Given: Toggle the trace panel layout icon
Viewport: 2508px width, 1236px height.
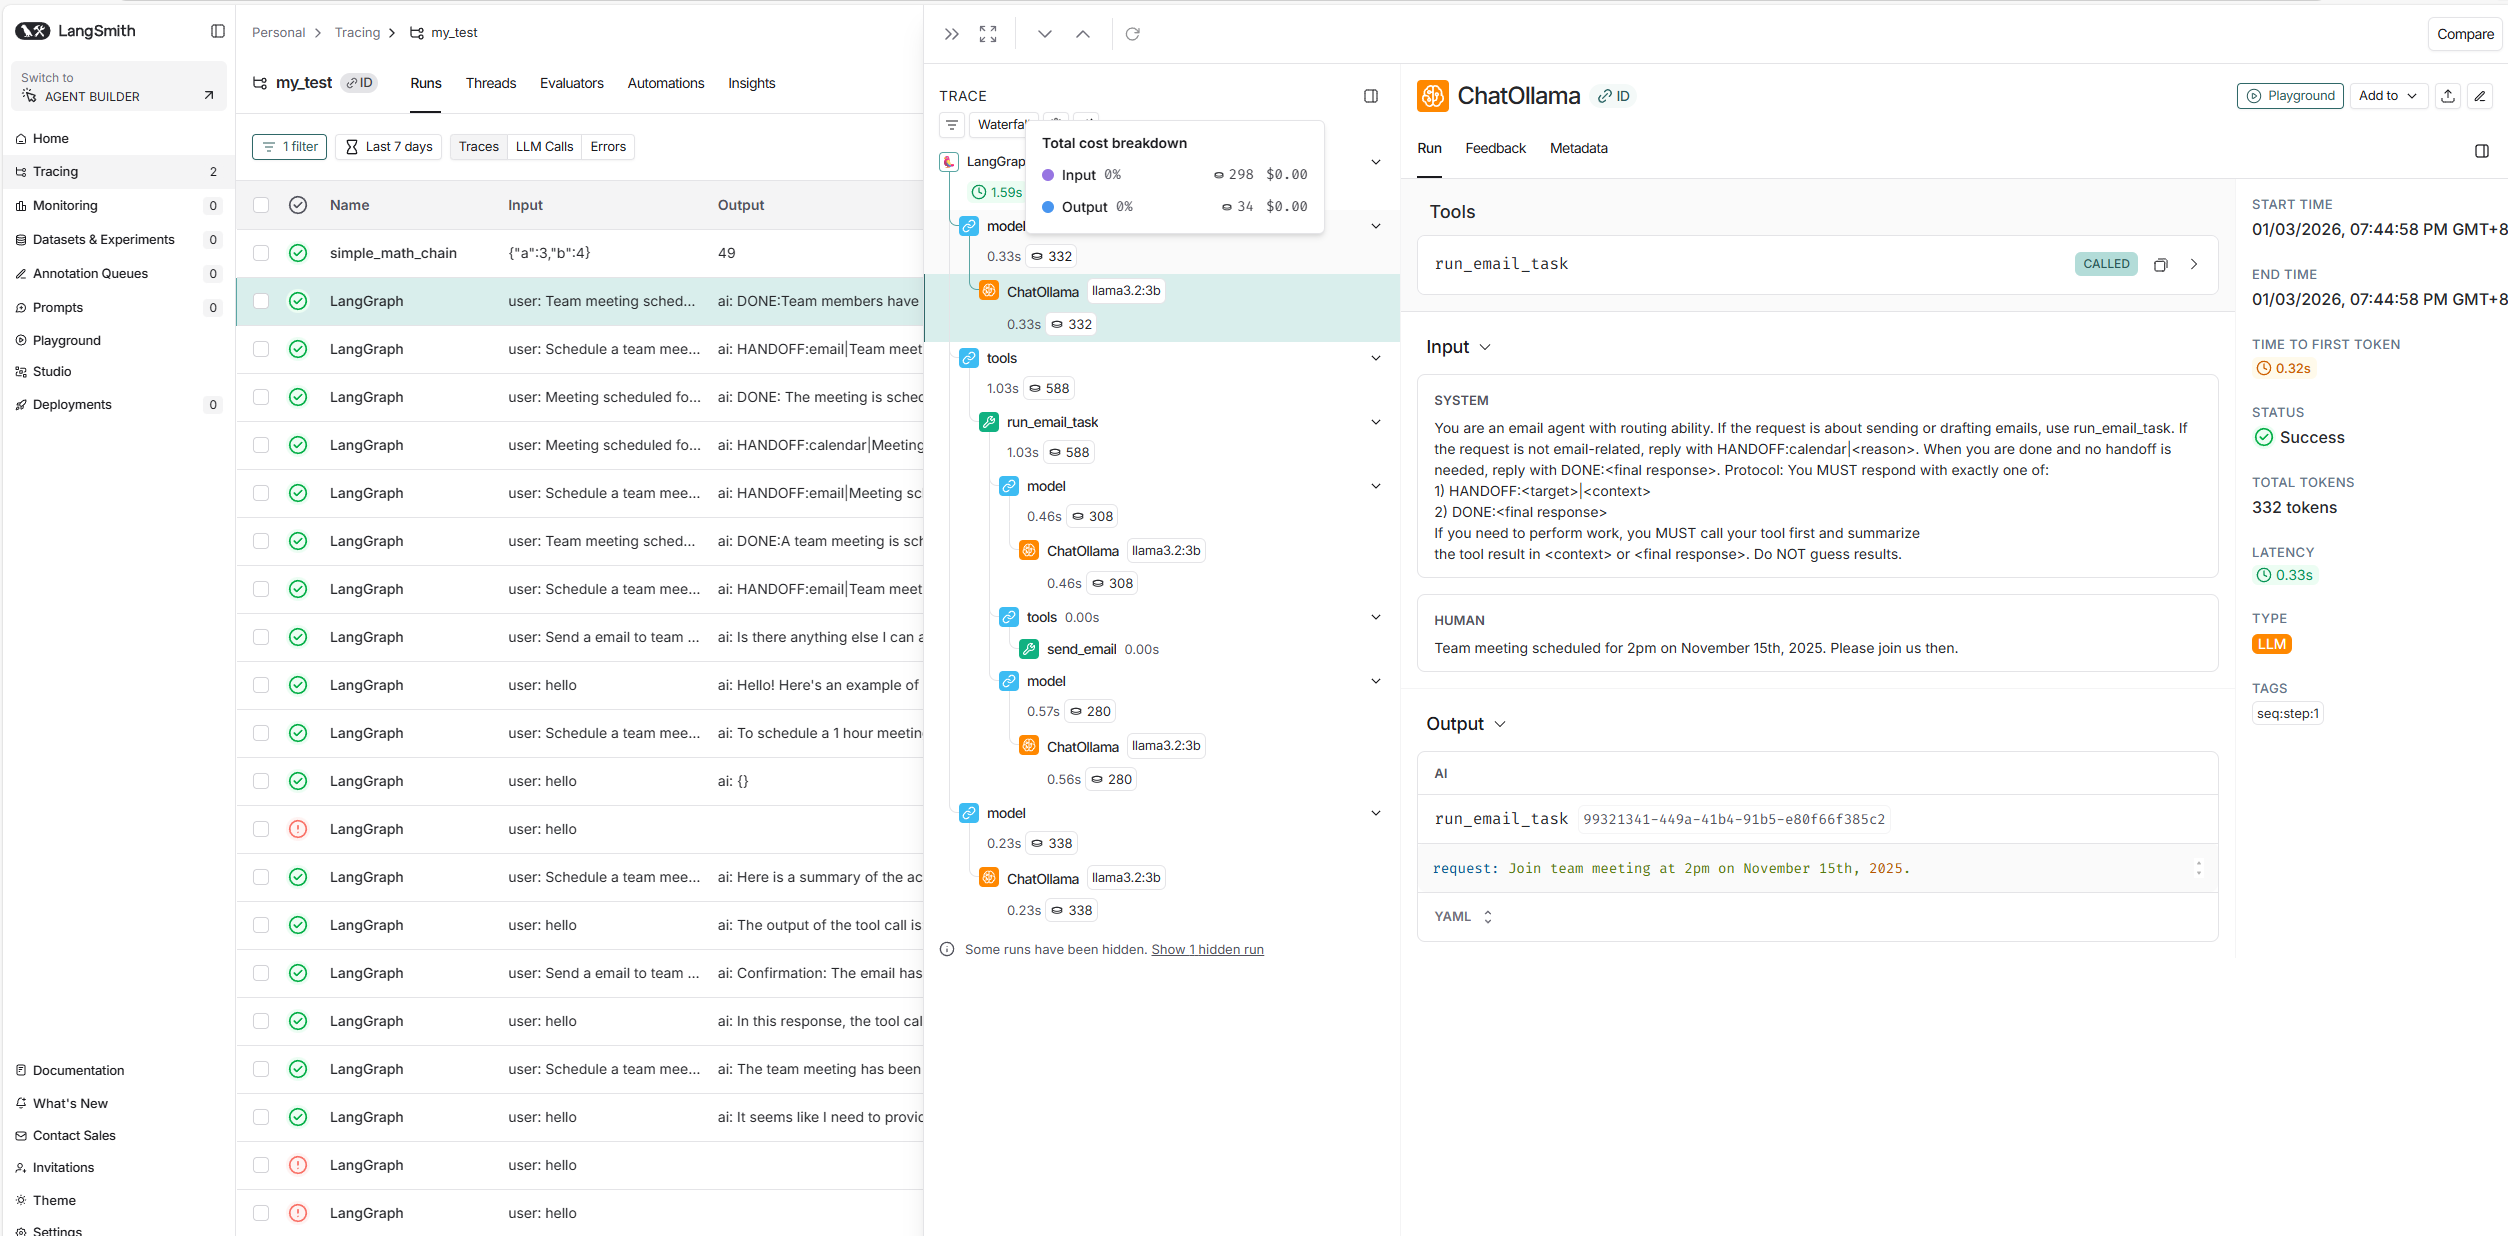Looking at the screenshot, I should pos(1371,96).
